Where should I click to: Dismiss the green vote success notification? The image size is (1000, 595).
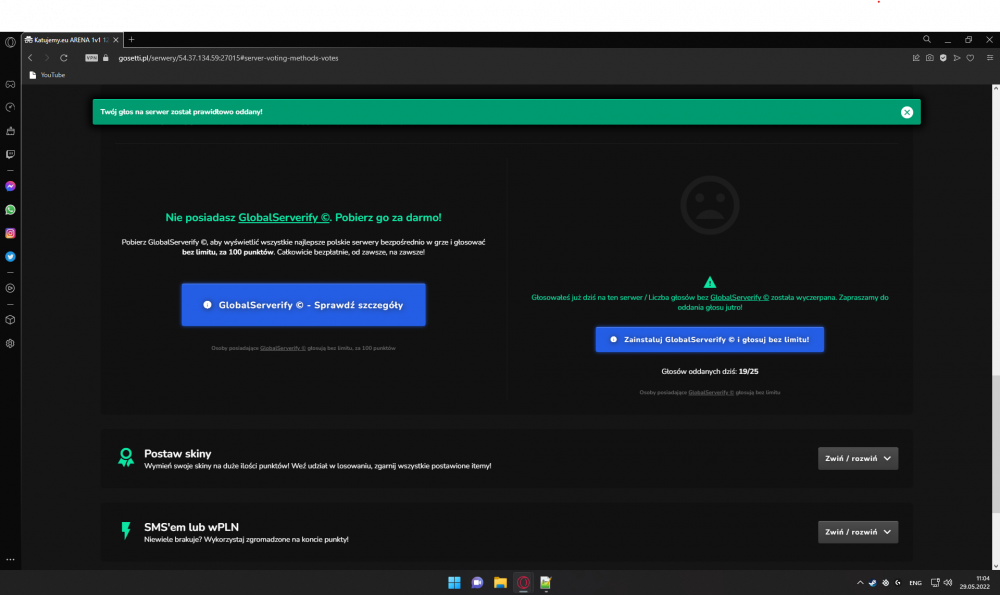point(907,112)
